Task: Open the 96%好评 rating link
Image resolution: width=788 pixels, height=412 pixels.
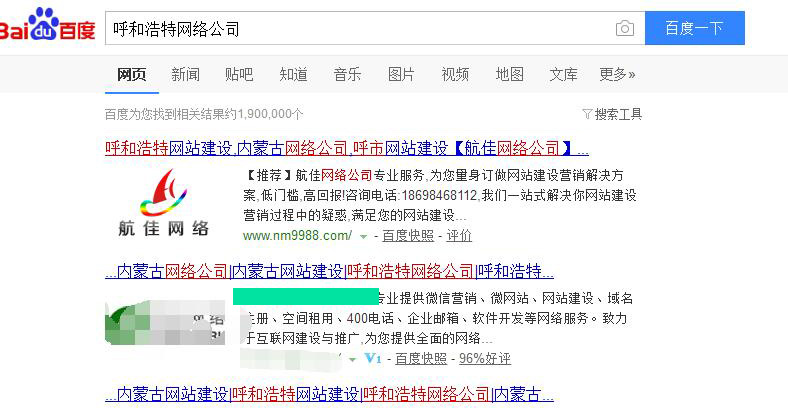Action: click(484, 358)
